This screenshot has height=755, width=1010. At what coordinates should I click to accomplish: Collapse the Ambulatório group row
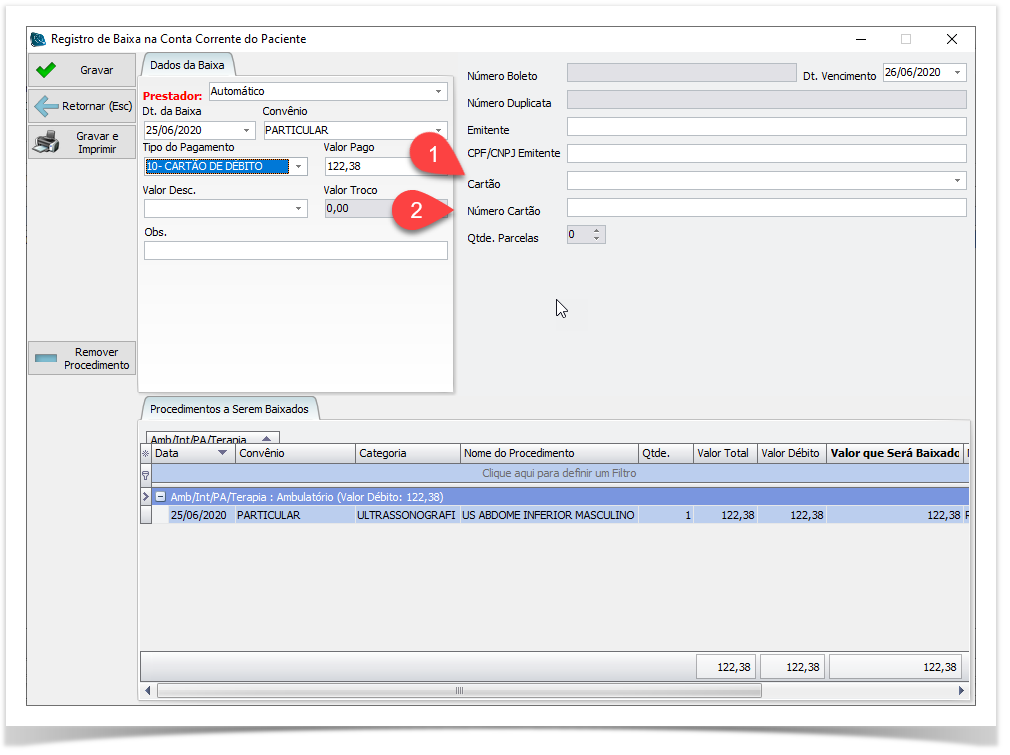point(159,496)
